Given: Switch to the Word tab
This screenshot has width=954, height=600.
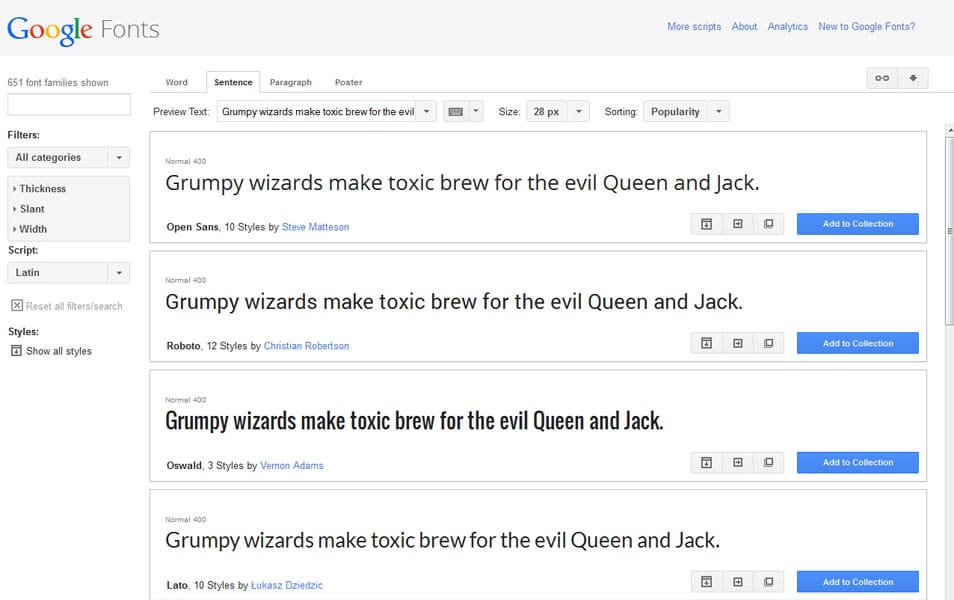Looking at the screenshot, I should (177, 82).
